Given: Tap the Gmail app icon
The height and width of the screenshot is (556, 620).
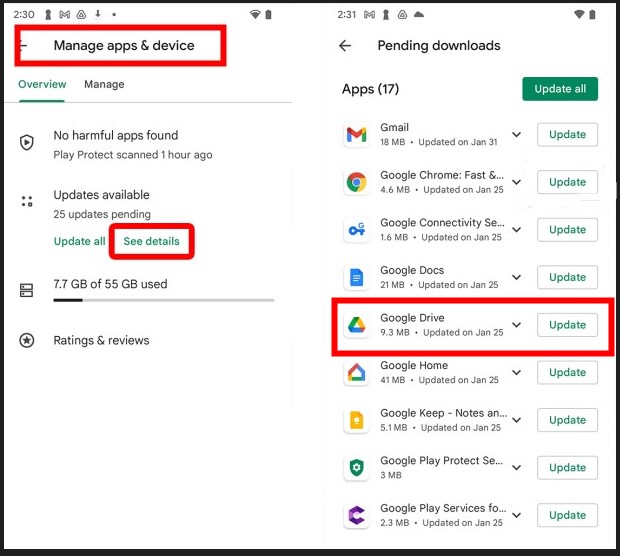Looking at the screenshot, I should [356, 135].
